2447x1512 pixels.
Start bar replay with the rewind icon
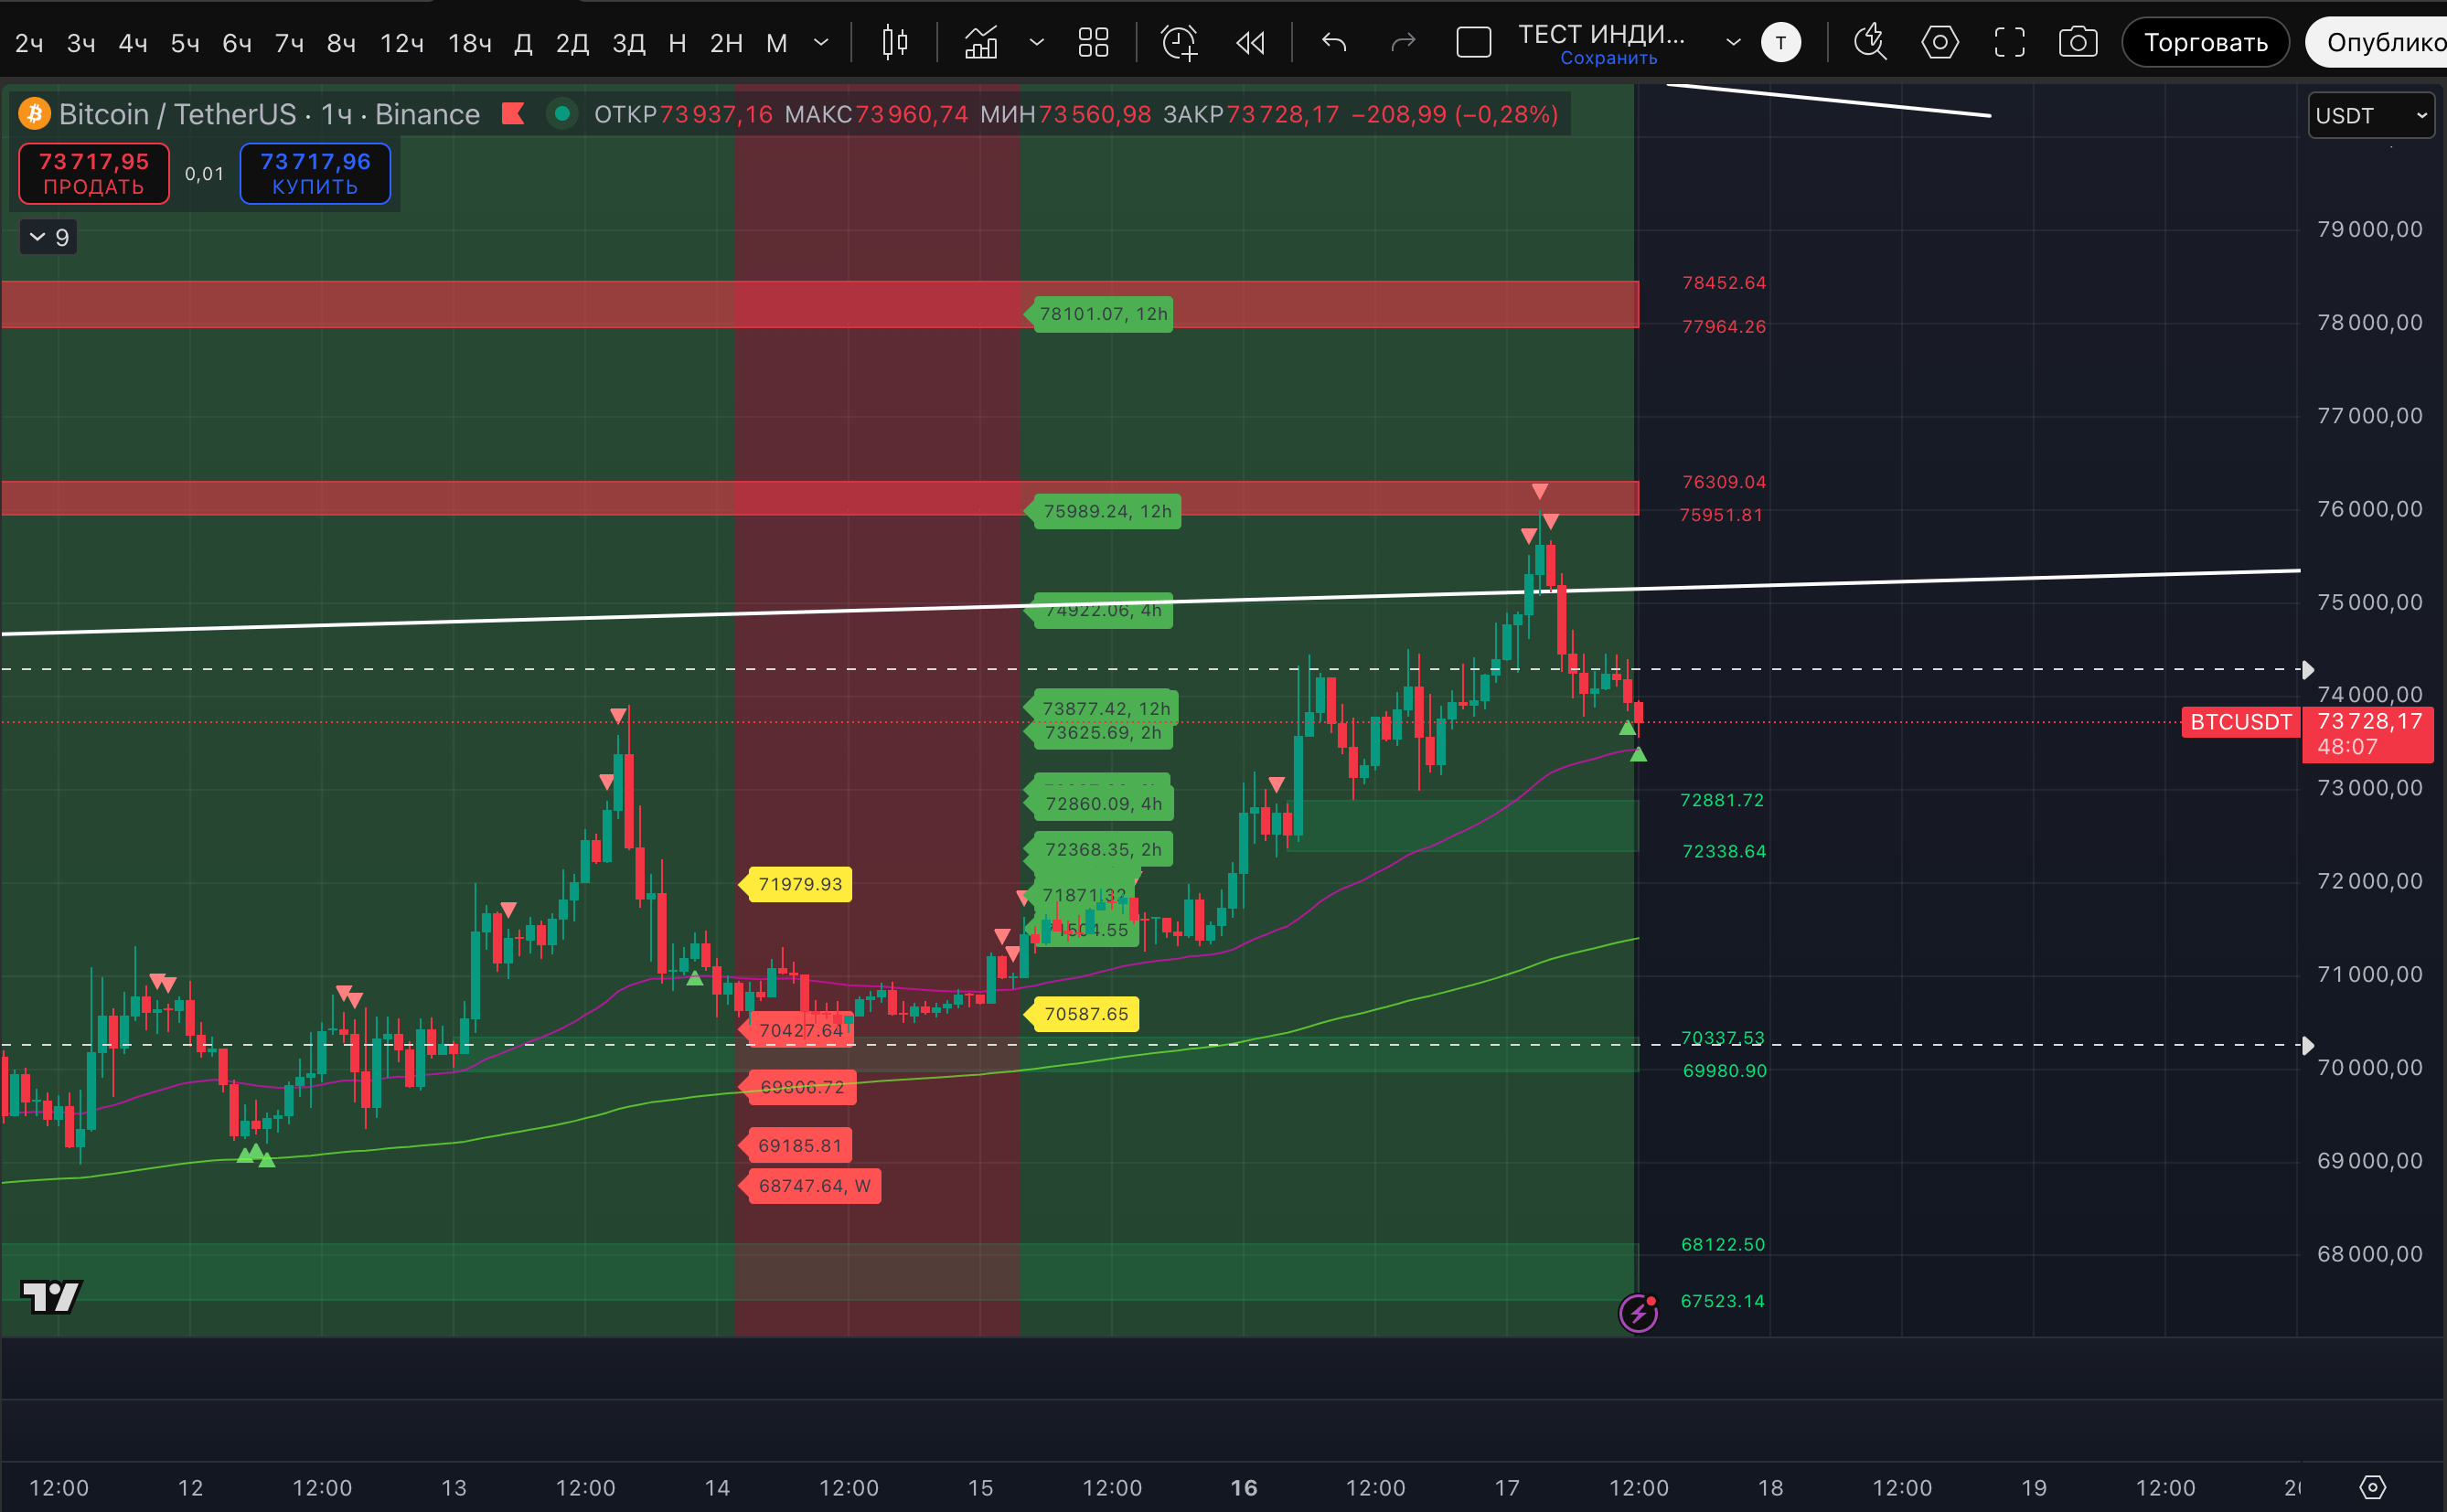click(x=1250, y=43)
